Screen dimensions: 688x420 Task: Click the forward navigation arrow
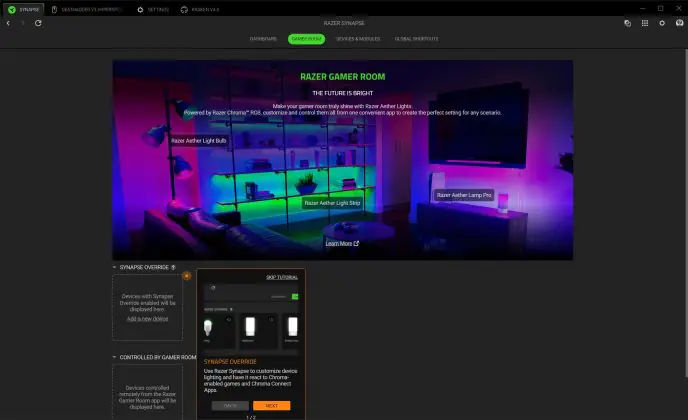23,23
